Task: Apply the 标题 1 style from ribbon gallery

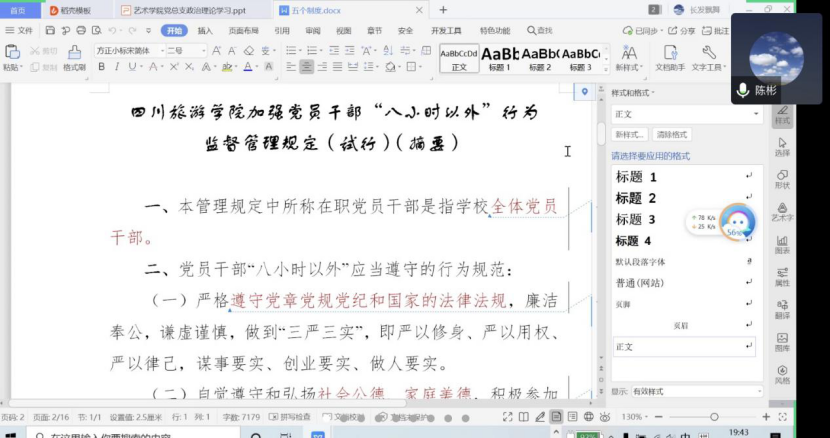Action: pyautogui.click(x=500, y=58)
